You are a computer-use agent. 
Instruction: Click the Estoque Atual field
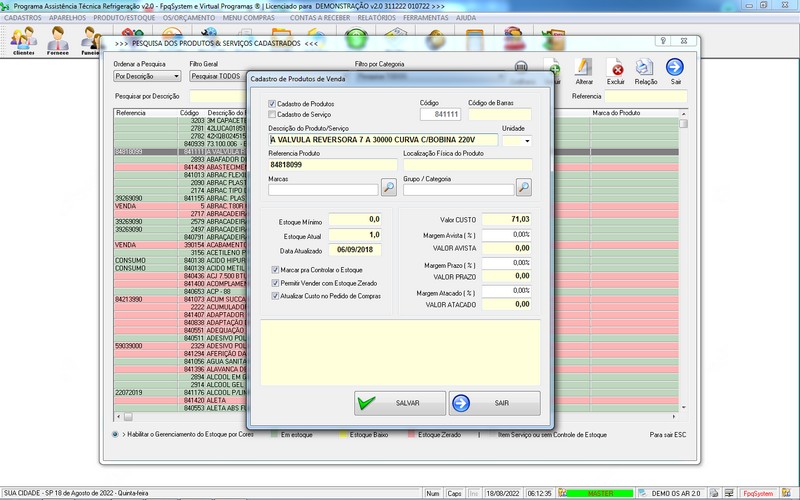tap(355, 235)
